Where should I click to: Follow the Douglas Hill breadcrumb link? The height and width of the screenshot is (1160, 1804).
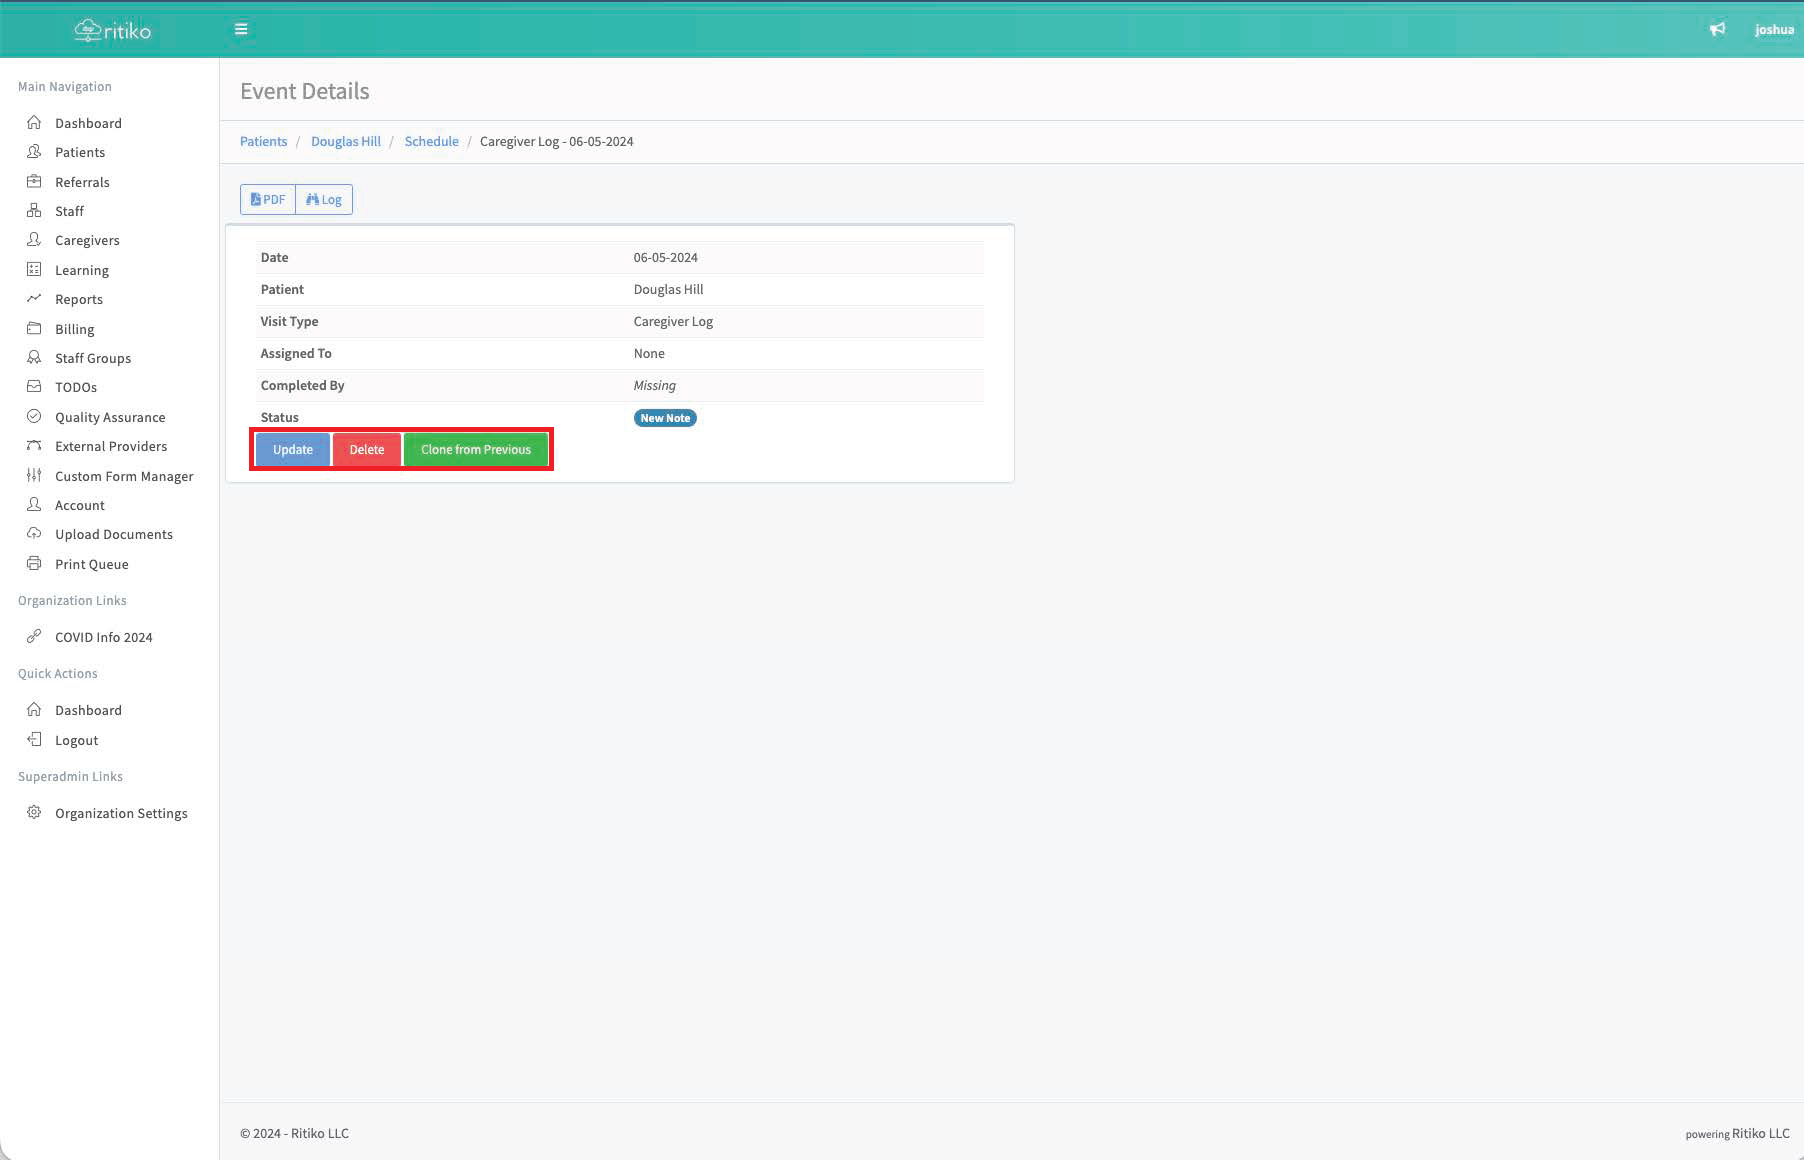pos(345,141)
